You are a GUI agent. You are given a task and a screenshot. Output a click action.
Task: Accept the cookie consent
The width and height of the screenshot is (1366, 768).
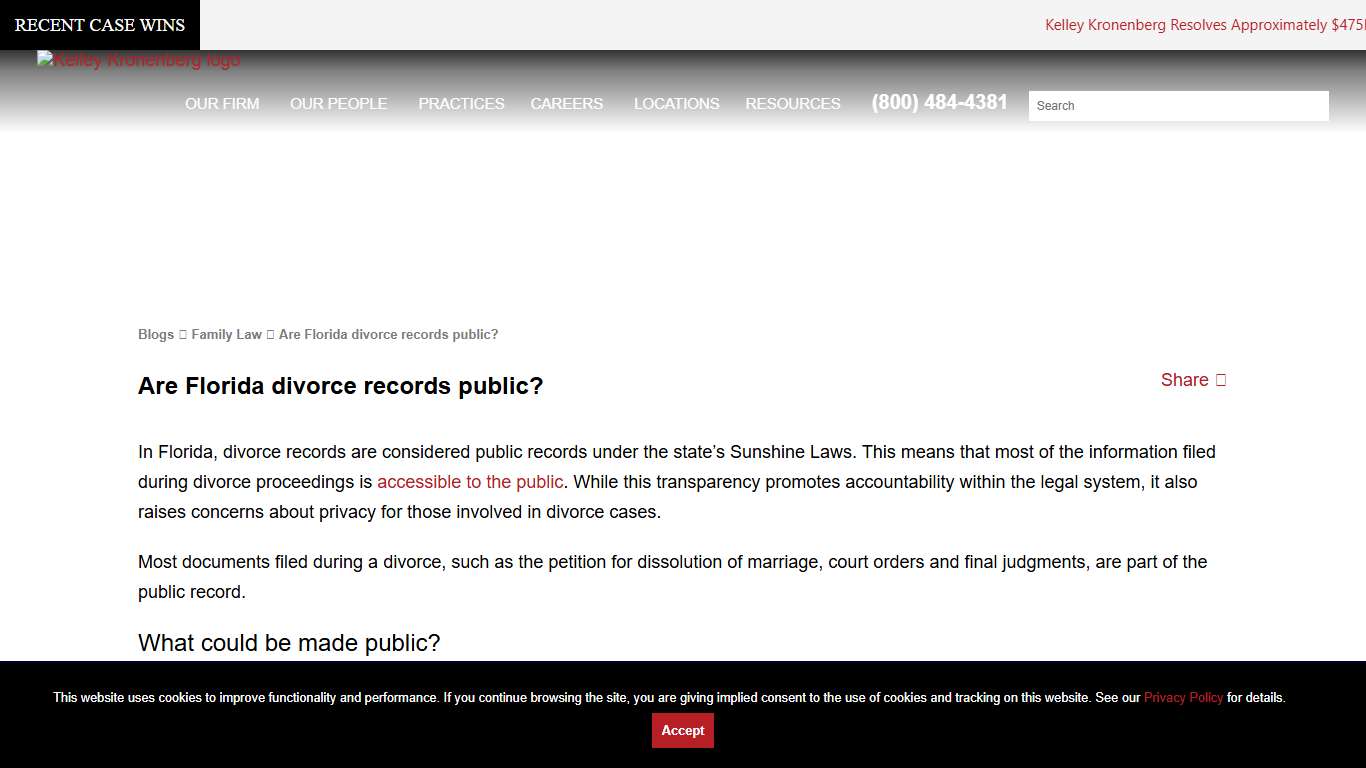[682, 730]
